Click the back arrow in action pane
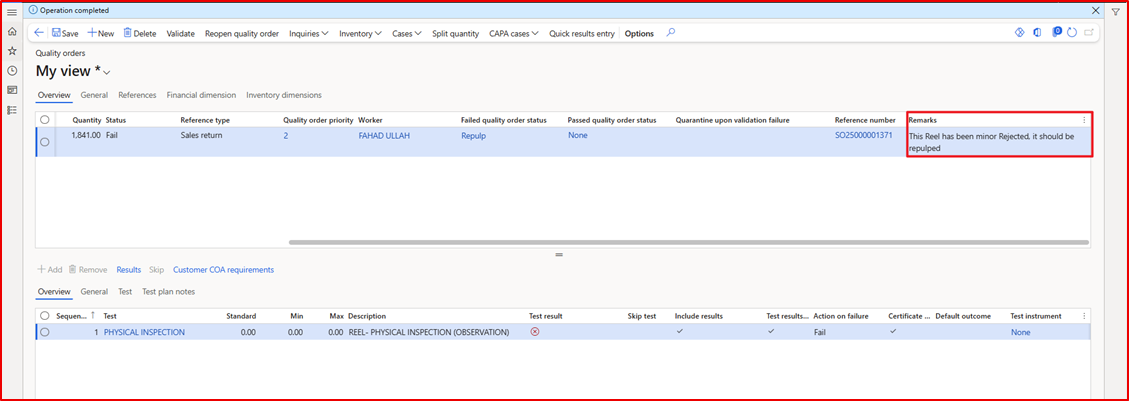The height and width of the screenshot is (401, 1129). point(39,33)
